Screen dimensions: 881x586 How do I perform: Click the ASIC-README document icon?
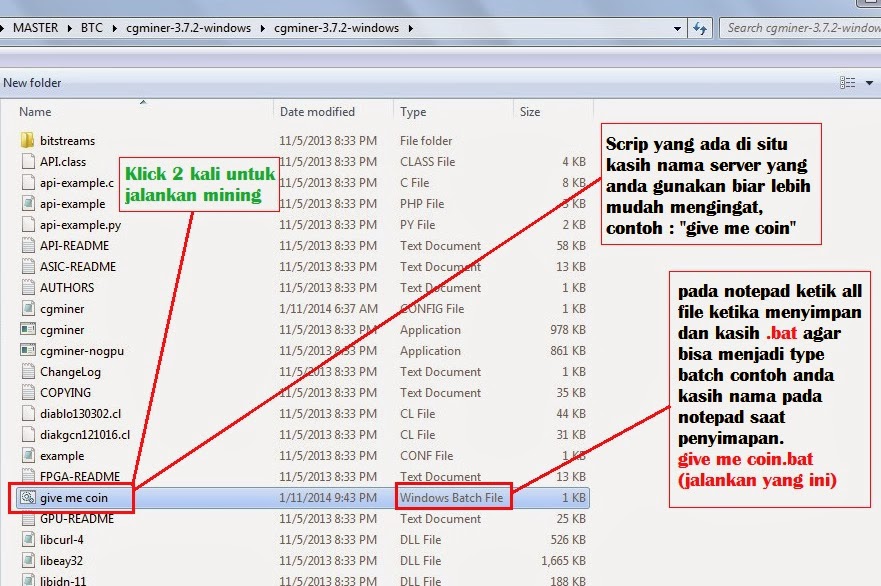(28, 266)
